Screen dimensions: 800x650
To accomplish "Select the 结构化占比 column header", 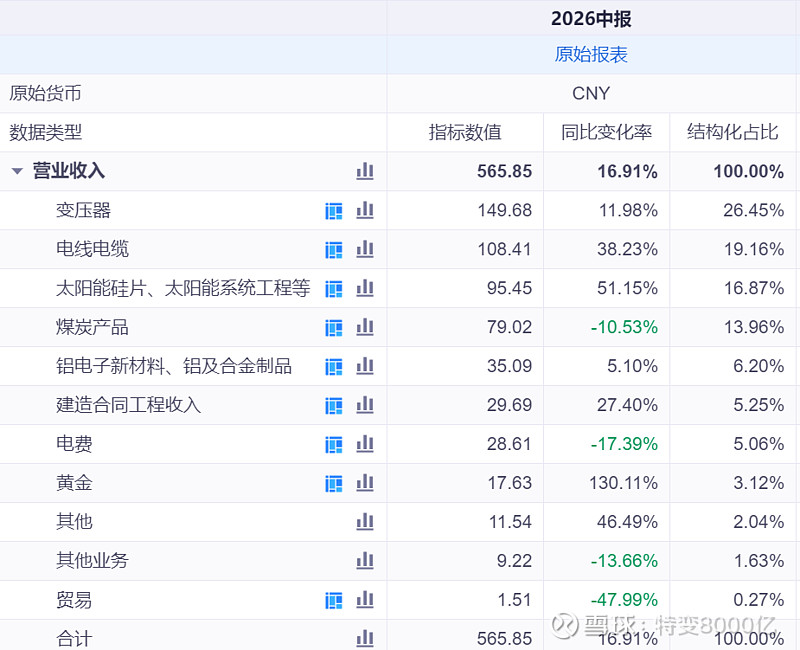I will point(732,132).
